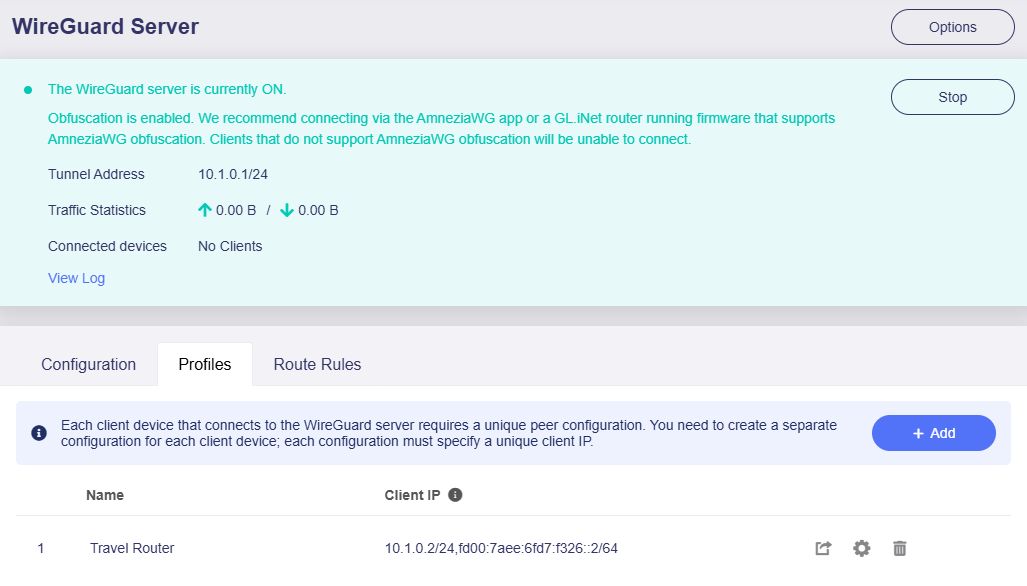Click the Name column header
Viewport: 1027px width, 586px height.
pos(105,495)
